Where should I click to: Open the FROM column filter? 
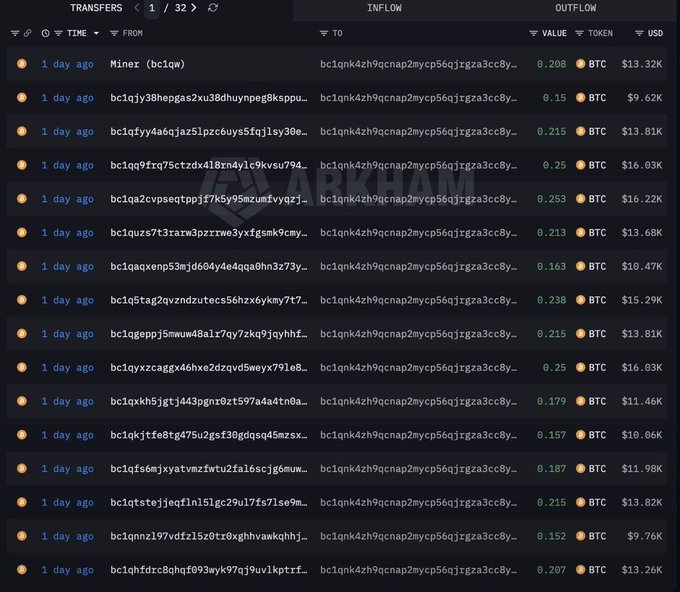114,33
